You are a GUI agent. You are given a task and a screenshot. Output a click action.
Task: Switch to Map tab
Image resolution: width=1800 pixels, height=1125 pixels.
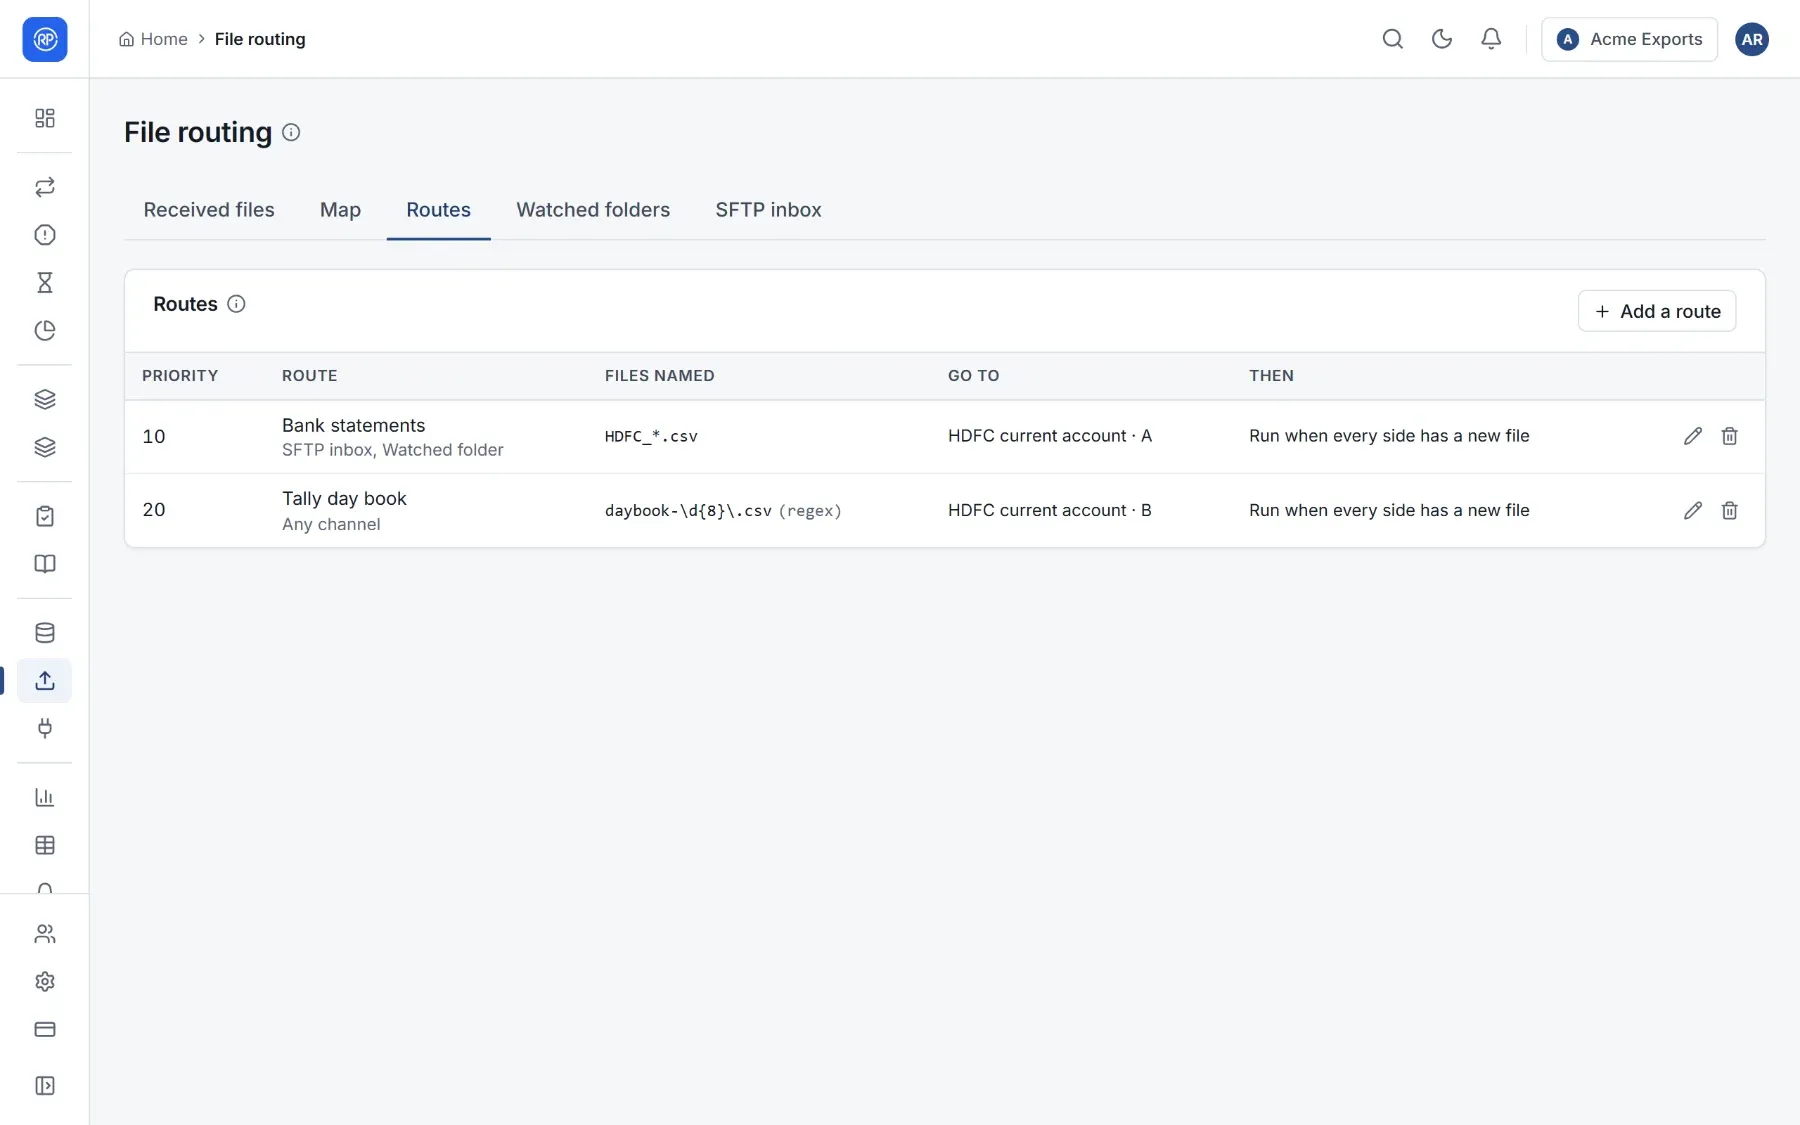[x=340, y=210]
